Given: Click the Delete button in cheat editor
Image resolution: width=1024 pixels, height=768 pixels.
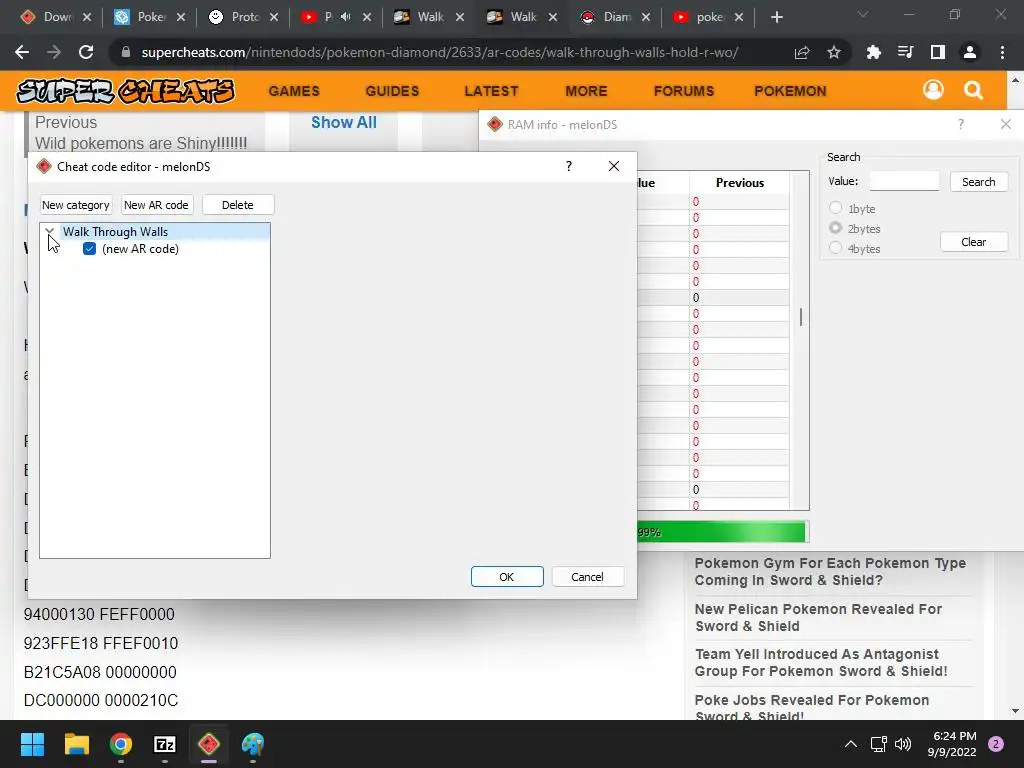Looking at the screenshot, I should tap(238, 205).
